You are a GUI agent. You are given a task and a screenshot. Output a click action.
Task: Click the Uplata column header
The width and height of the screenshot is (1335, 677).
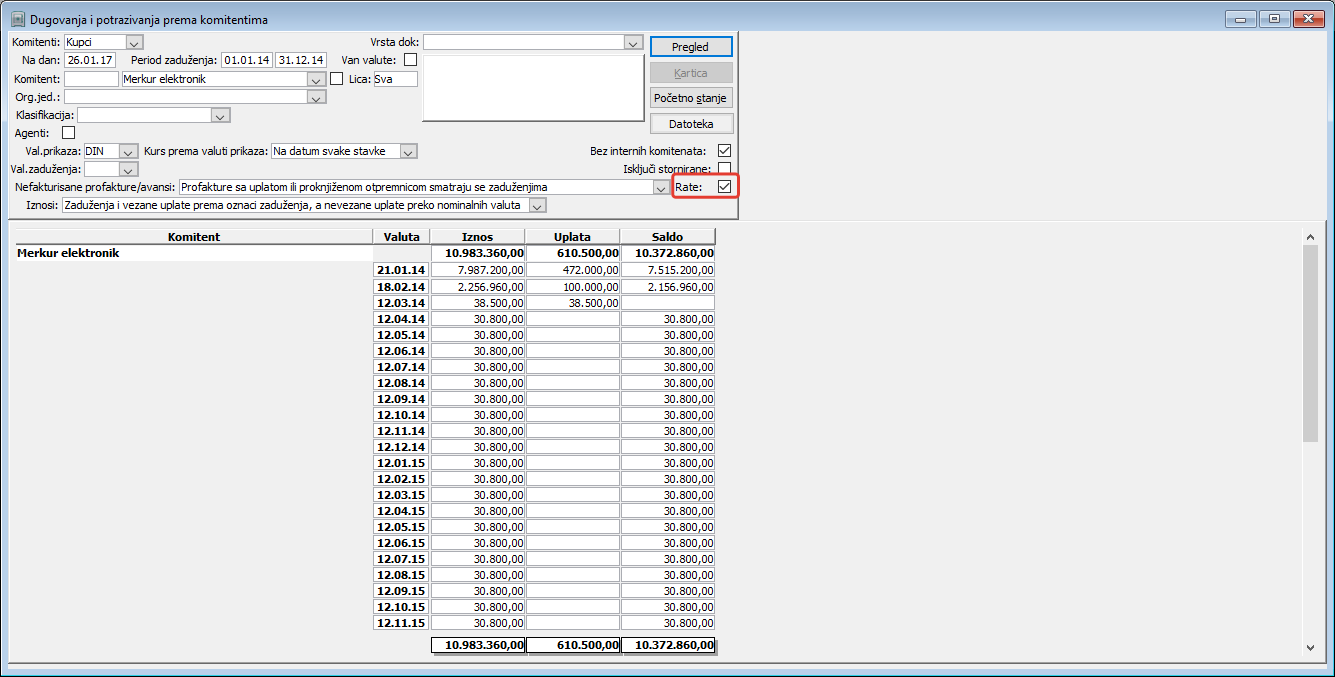point(572,237)
